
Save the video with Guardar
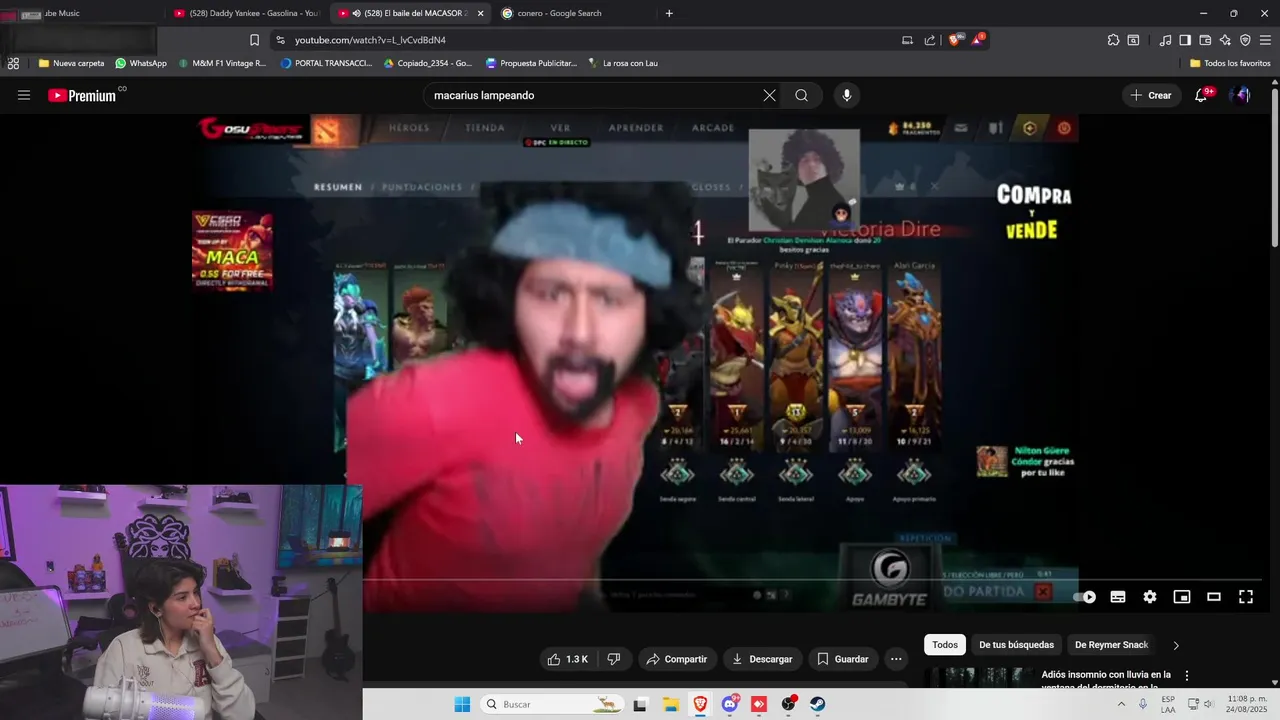(843, 659)
